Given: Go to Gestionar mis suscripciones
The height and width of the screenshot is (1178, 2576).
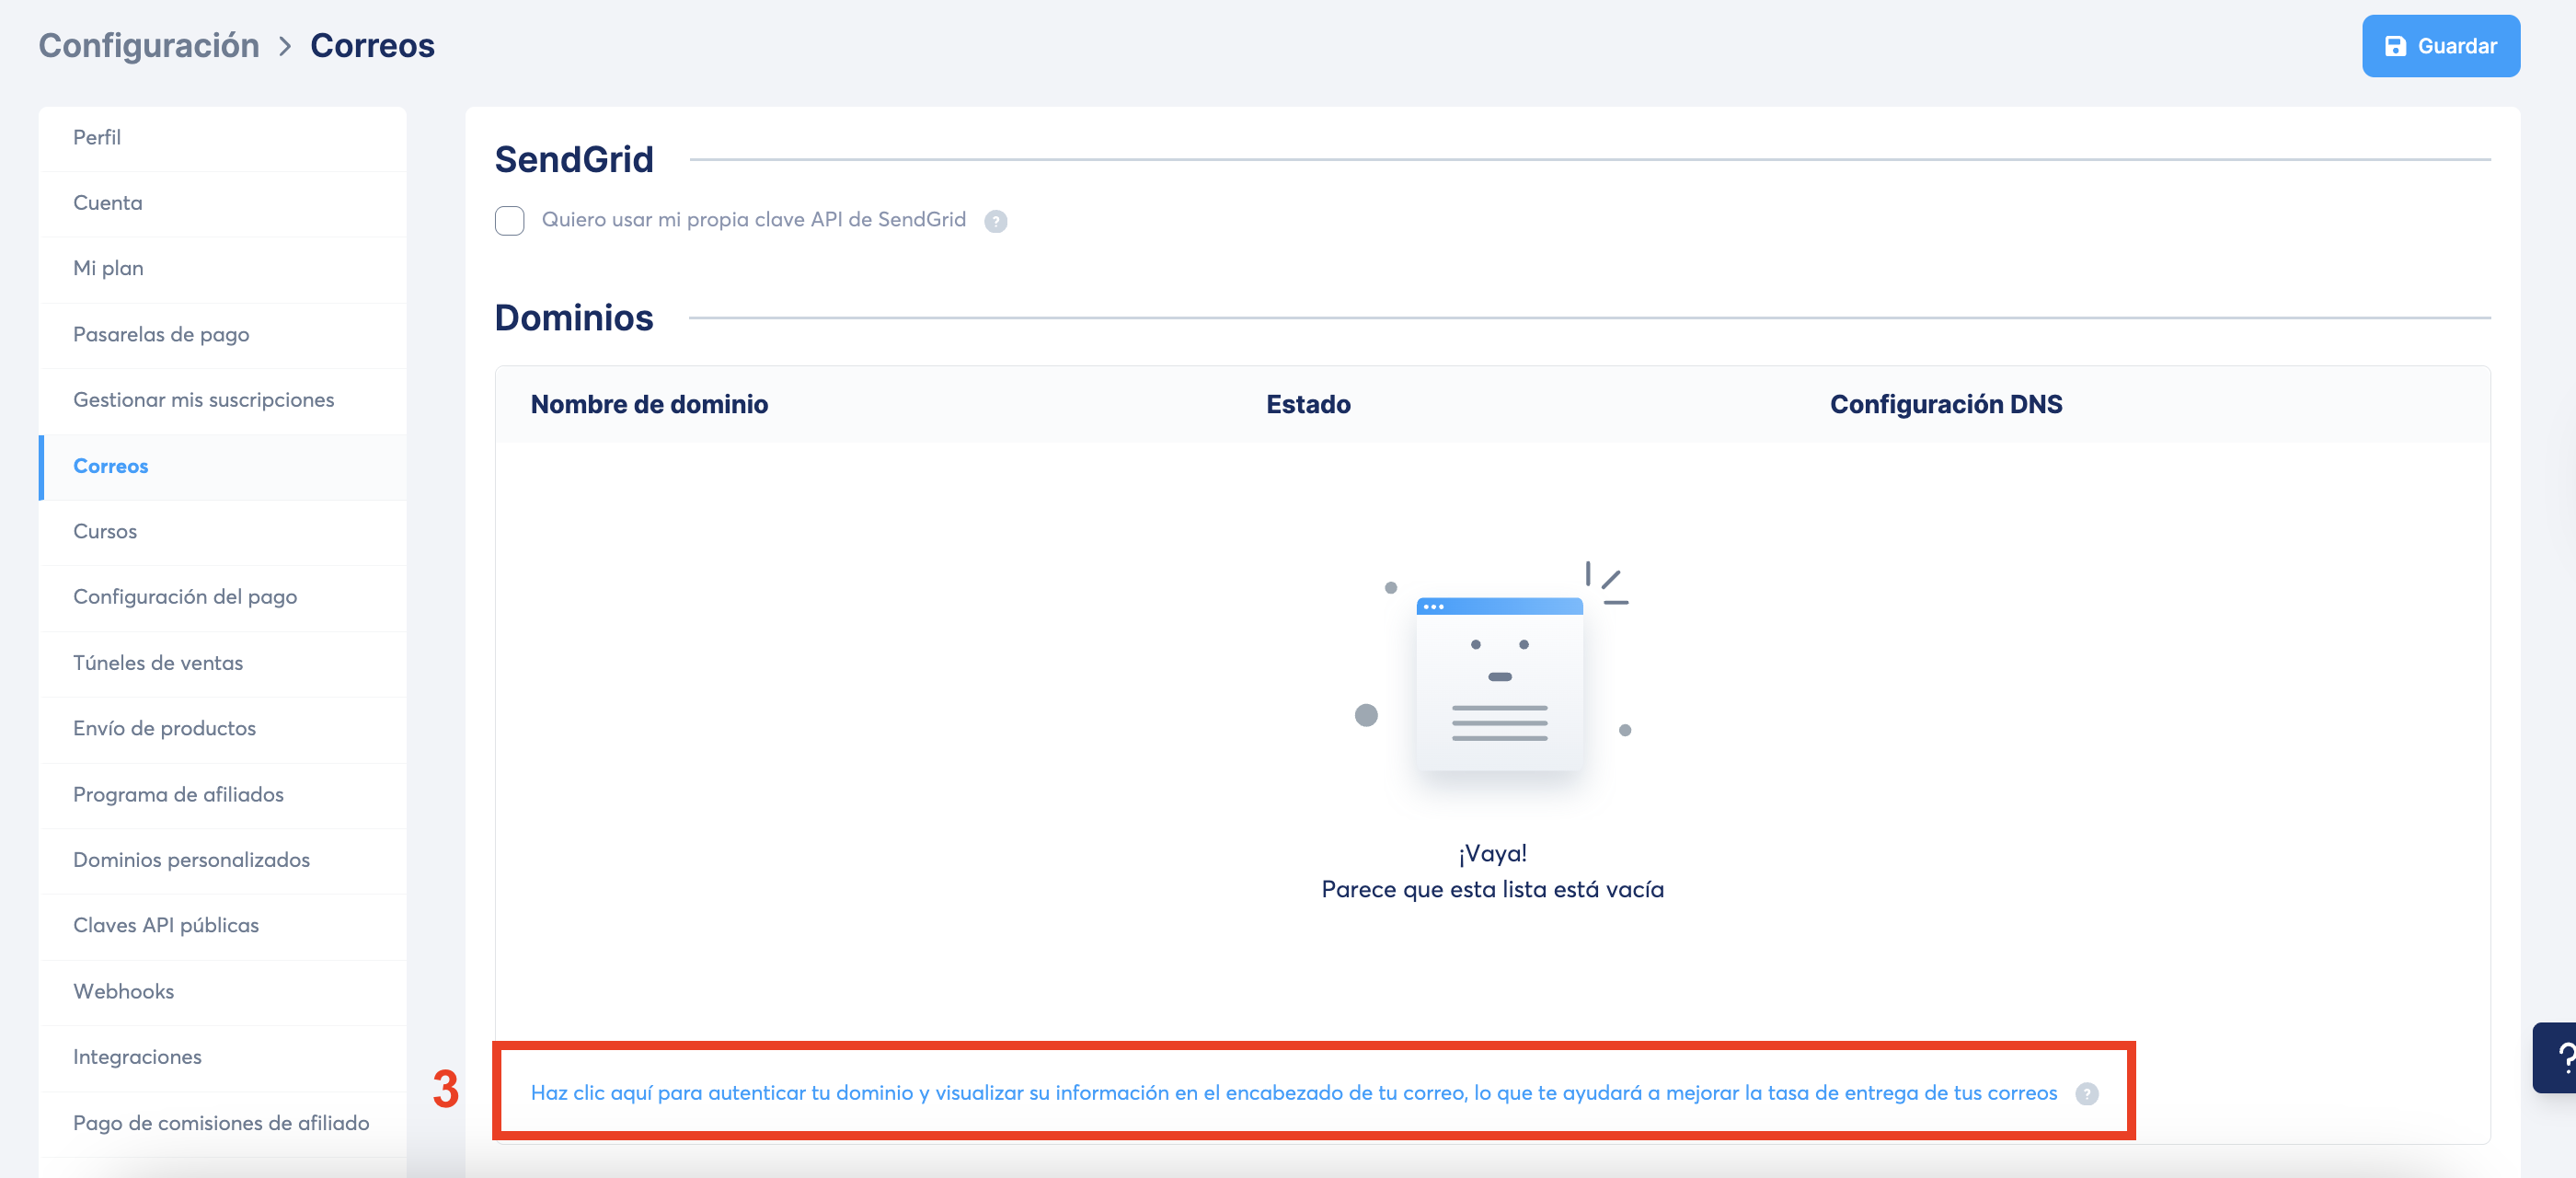Looking at the screenshot, I should click(203, 400).
